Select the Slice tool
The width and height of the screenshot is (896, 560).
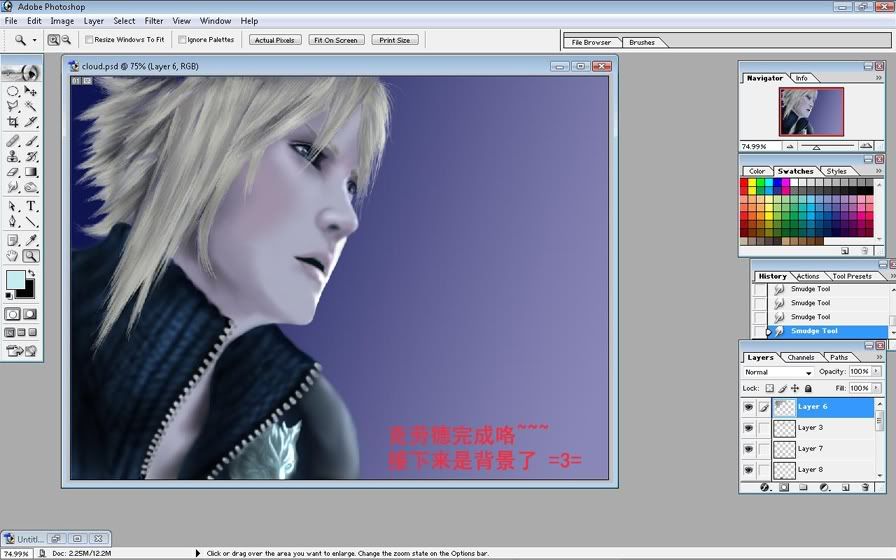tap(30, 122)
